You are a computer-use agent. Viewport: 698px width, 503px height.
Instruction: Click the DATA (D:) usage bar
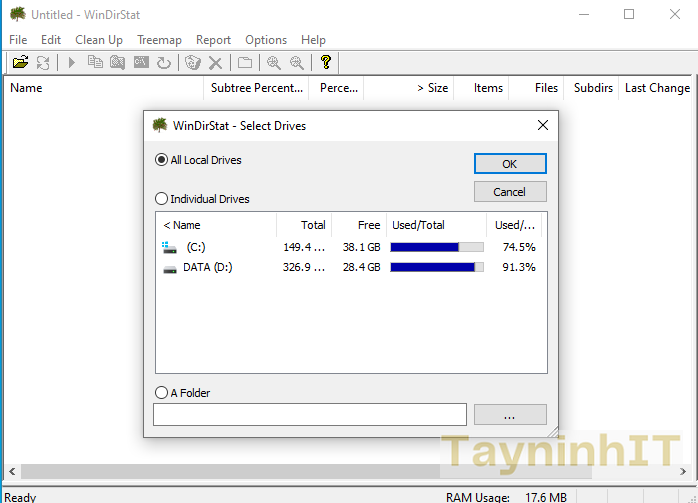click(x=437, y=267)
